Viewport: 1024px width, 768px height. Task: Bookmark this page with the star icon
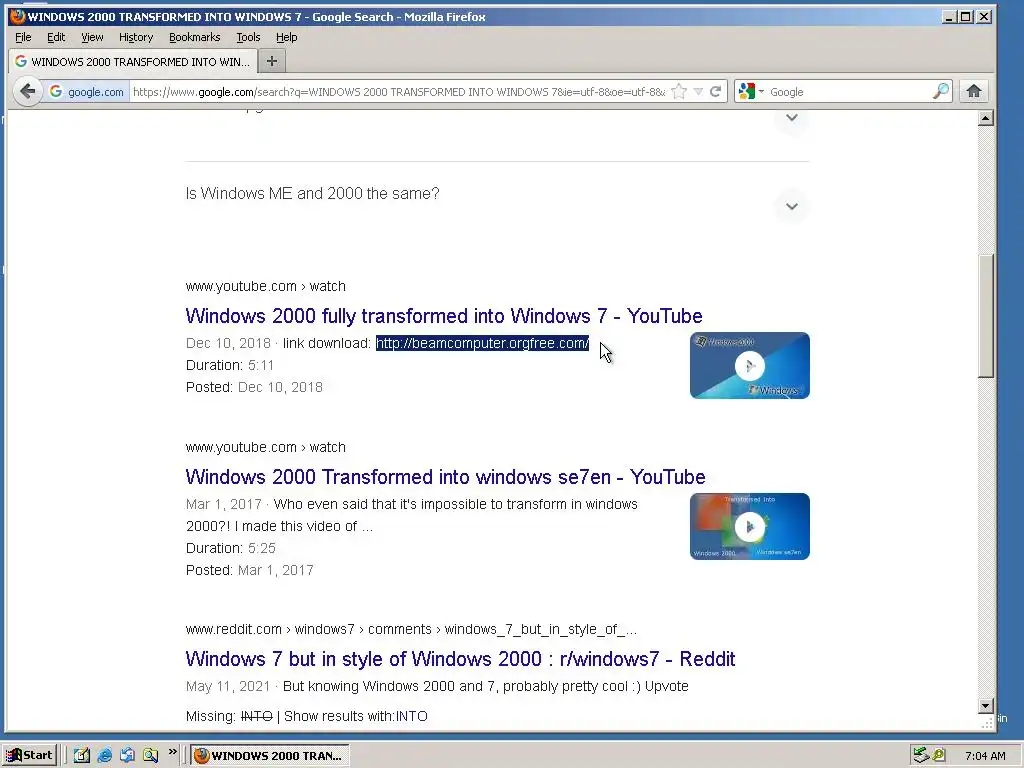pyautogui.click(x=679, y=91)
